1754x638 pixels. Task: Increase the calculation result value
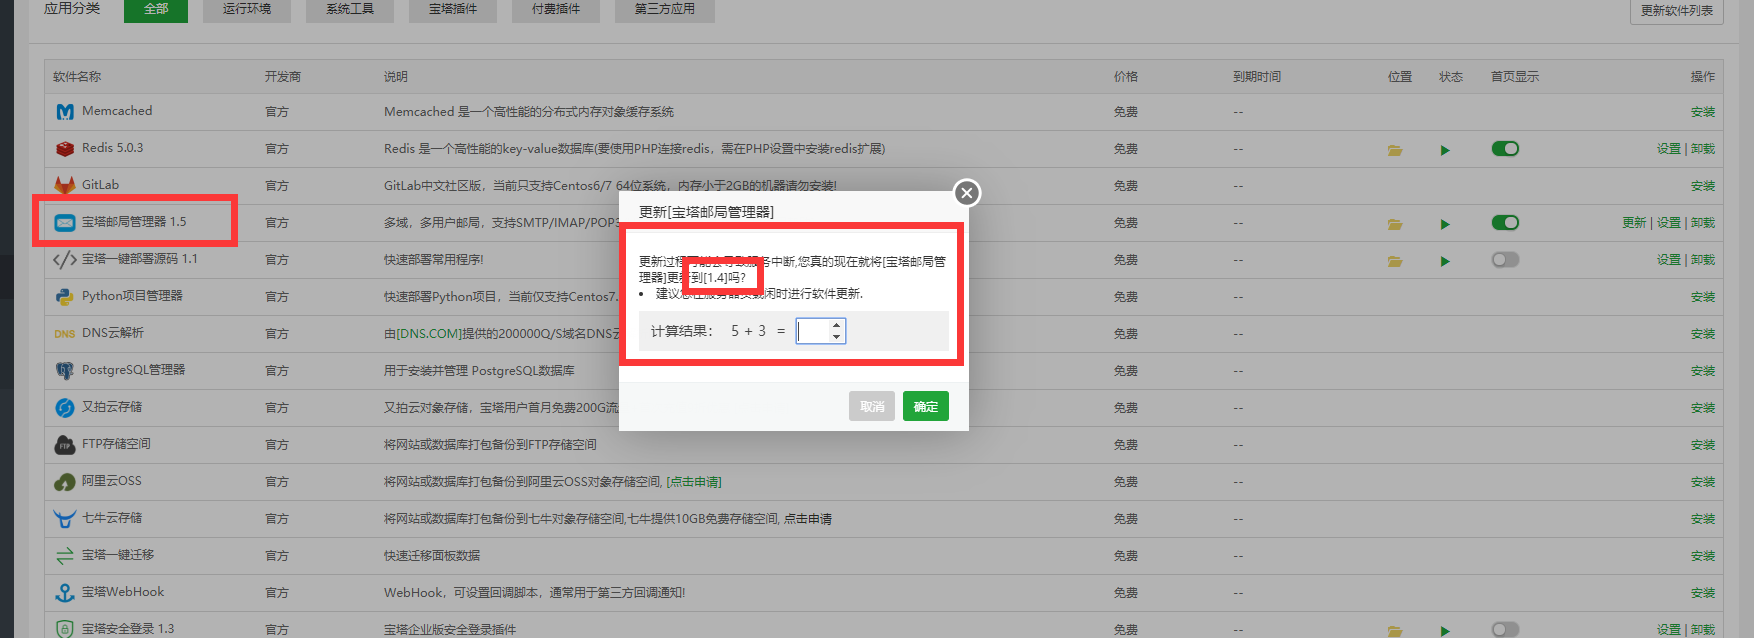click(836, 325)
